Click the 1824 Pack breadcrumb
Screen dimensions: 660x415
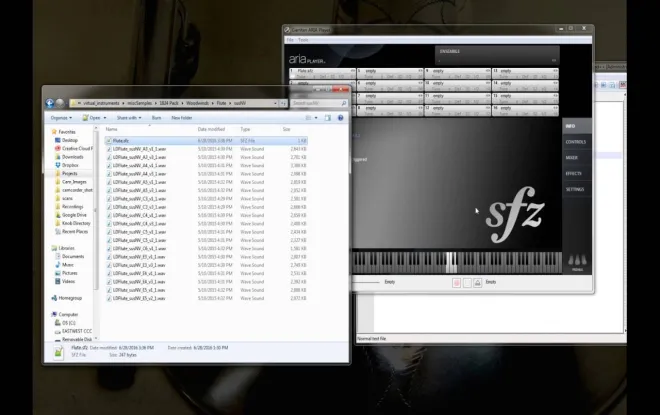168,103
